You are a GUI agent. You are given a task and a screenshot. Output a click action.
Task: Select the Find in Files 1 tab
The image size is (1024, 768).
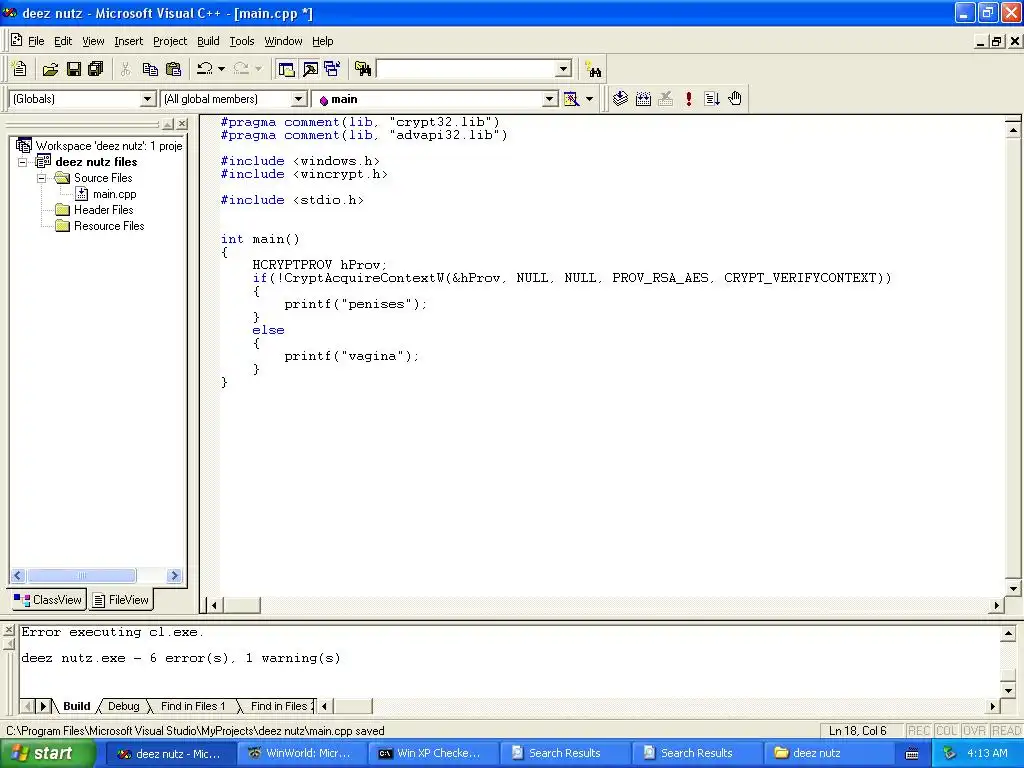coord(193,706)
